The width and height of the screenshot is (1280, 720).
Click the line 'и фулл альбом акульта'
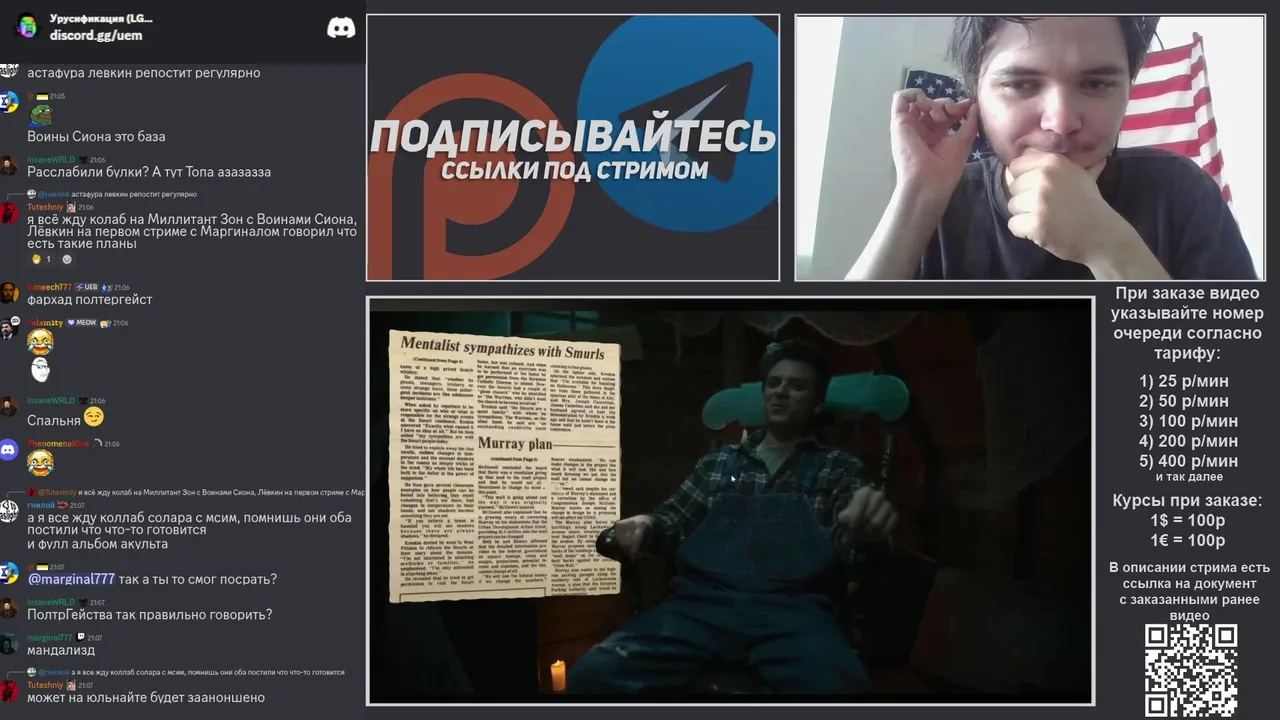(x=97, y=544)
